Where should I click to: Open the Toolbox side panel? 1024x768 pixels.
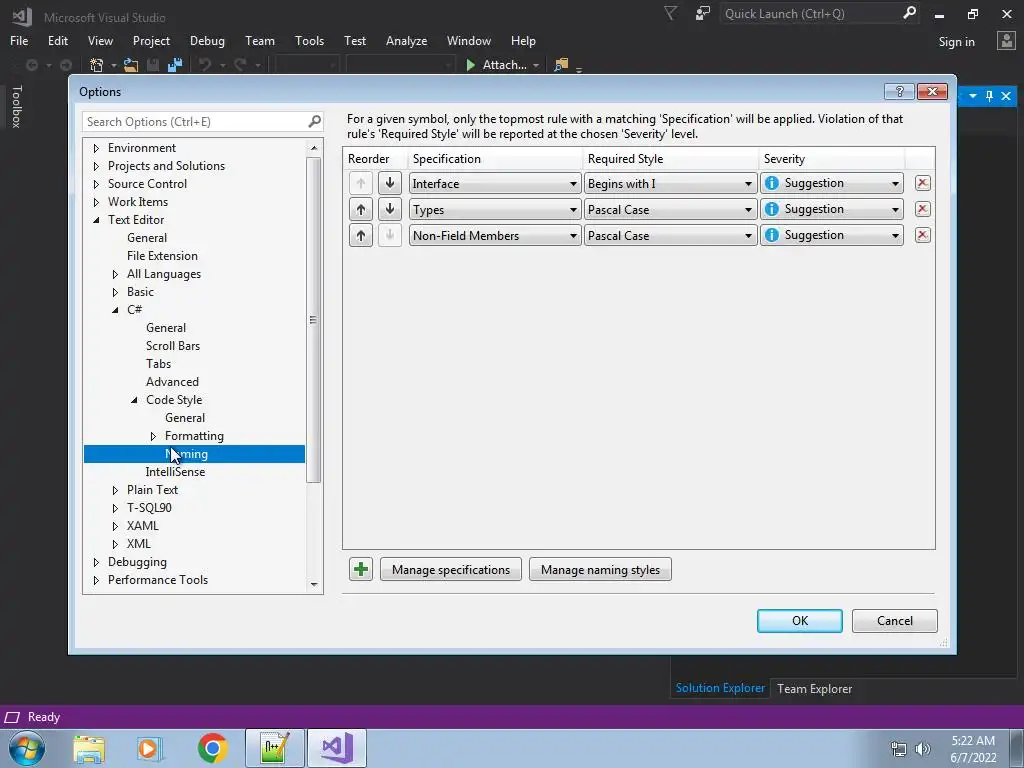[x=17, y=106]
